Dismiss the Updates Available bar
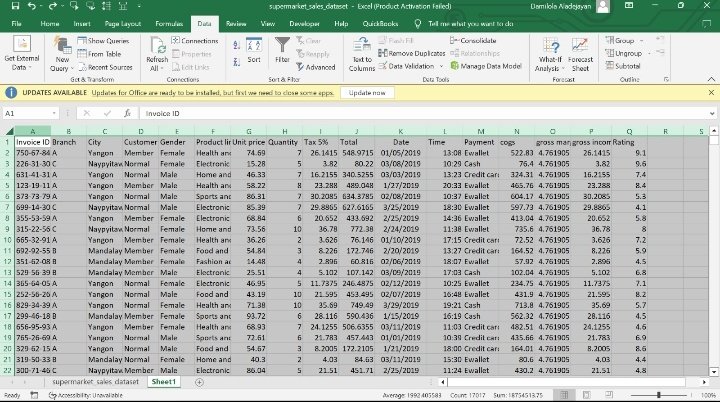Viewport: 720px width, 402px height. [711, 93]
